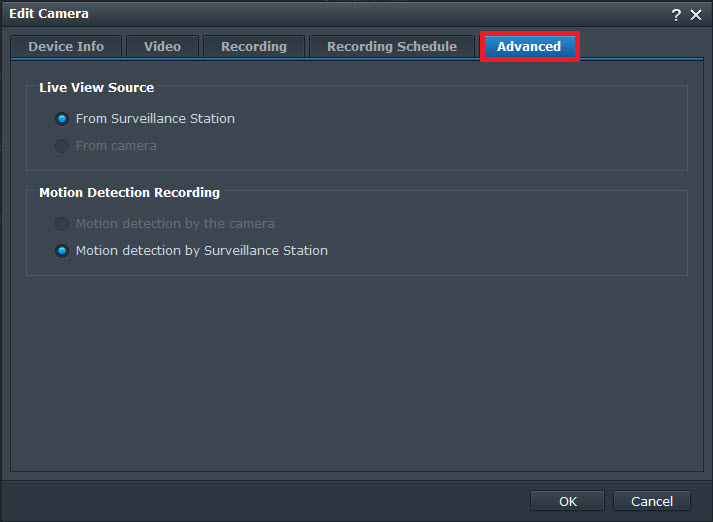Select the Recording Schedule tab
Viewport: 713px width, 522px height.
pyautogui.click(x=392, y=47)
